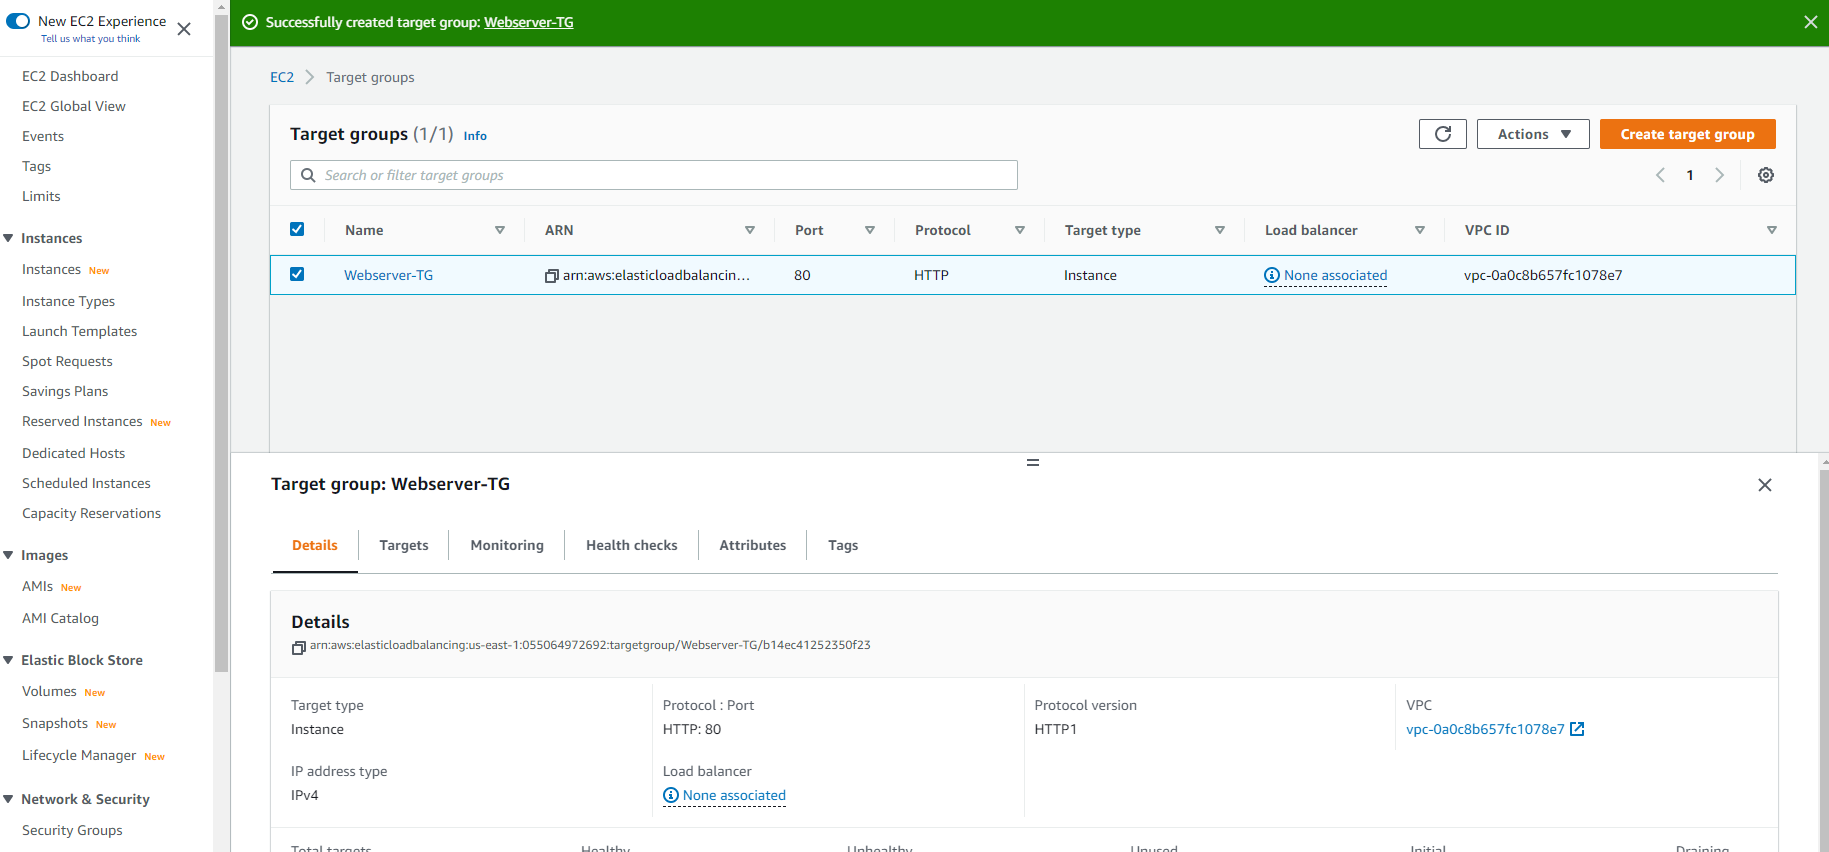The image size is (1829, 852).
Task: Go to previous page arrow
Action: pyautogui.click(x=1660, y=175)
